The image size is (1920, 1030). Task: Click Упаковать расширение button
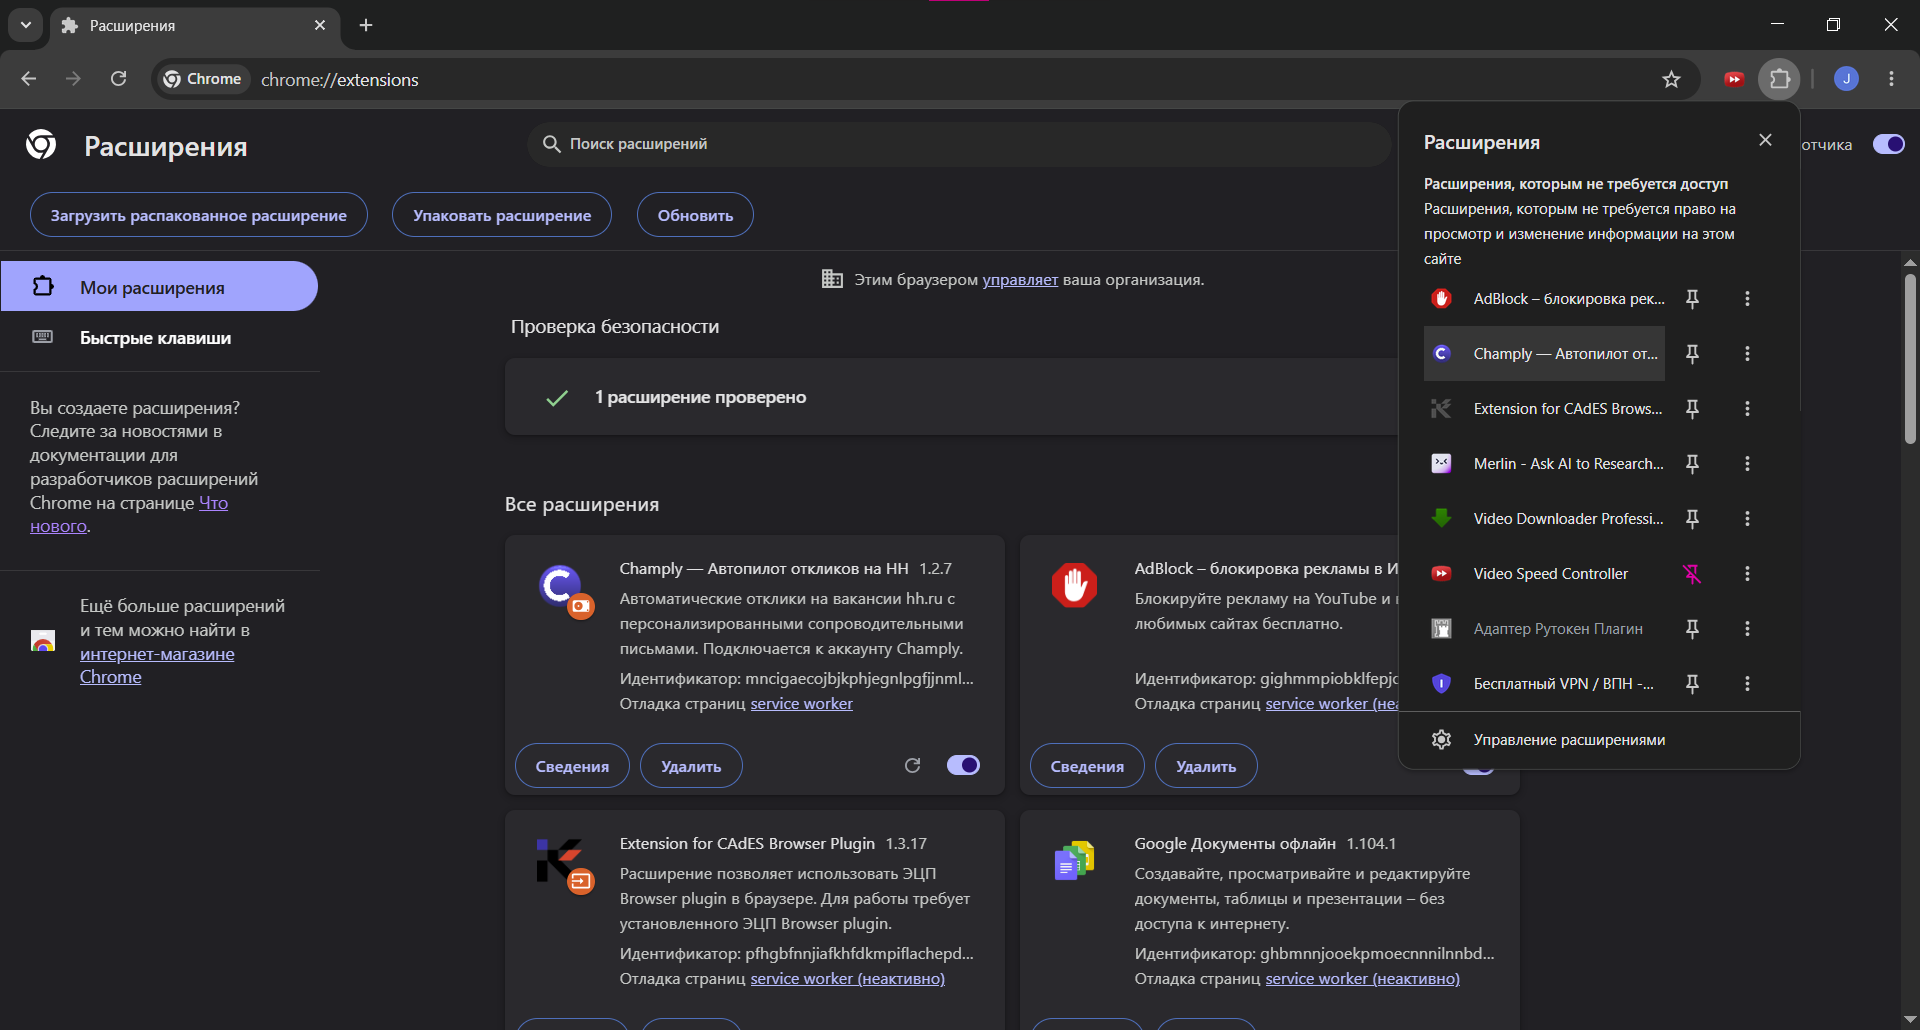click(502, 215)
